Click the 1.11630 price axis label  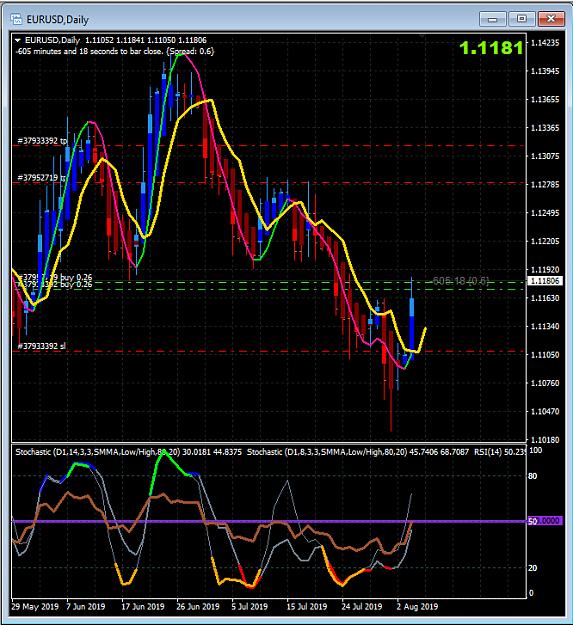click(x=545, y=298)
